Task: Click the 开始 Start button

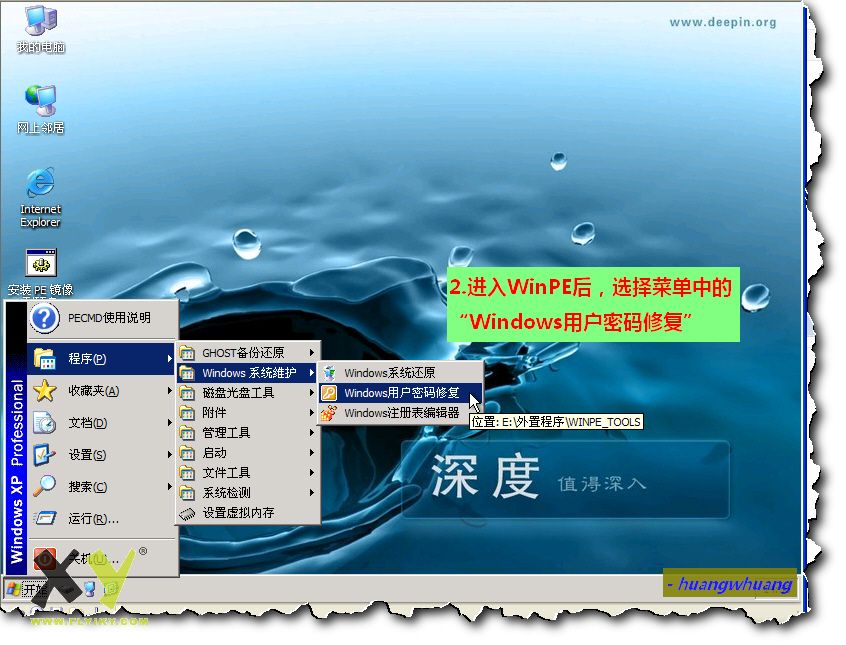Action: click(x=28, y=589)
